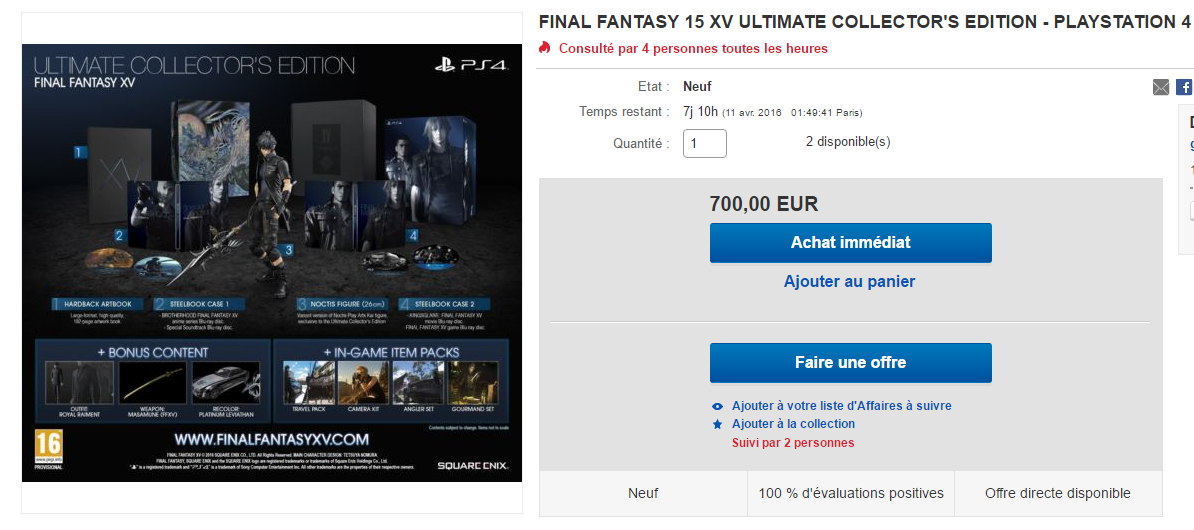Open the Faire une offre button

[x=851, y=363]
